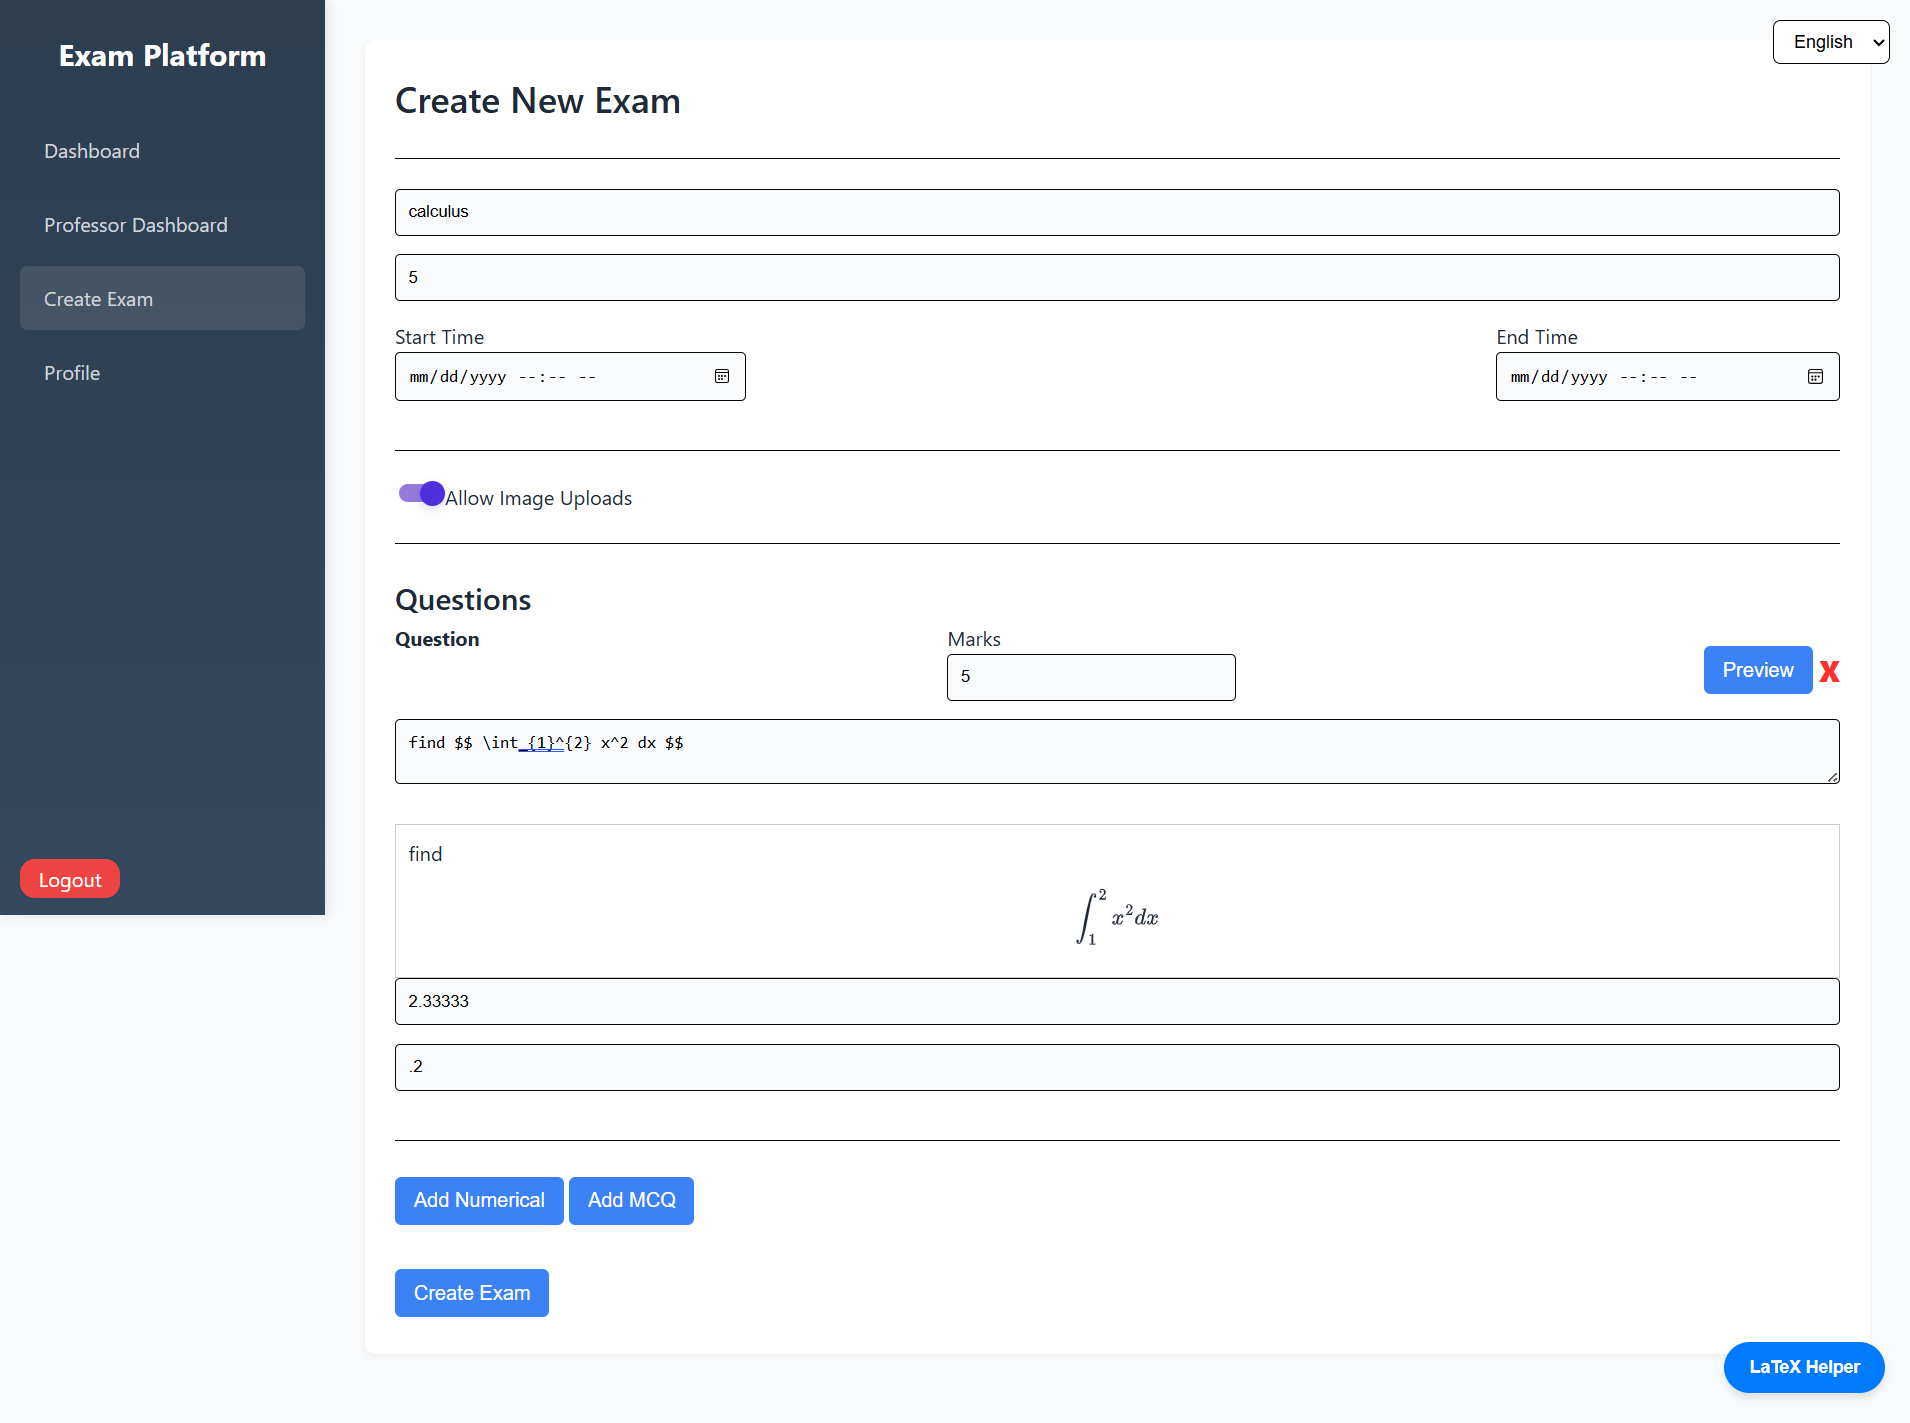The width and height of the screenshot is (1910, 1423).
Task: Open the Start Time calendar picker
Action: tap(722, 376)
